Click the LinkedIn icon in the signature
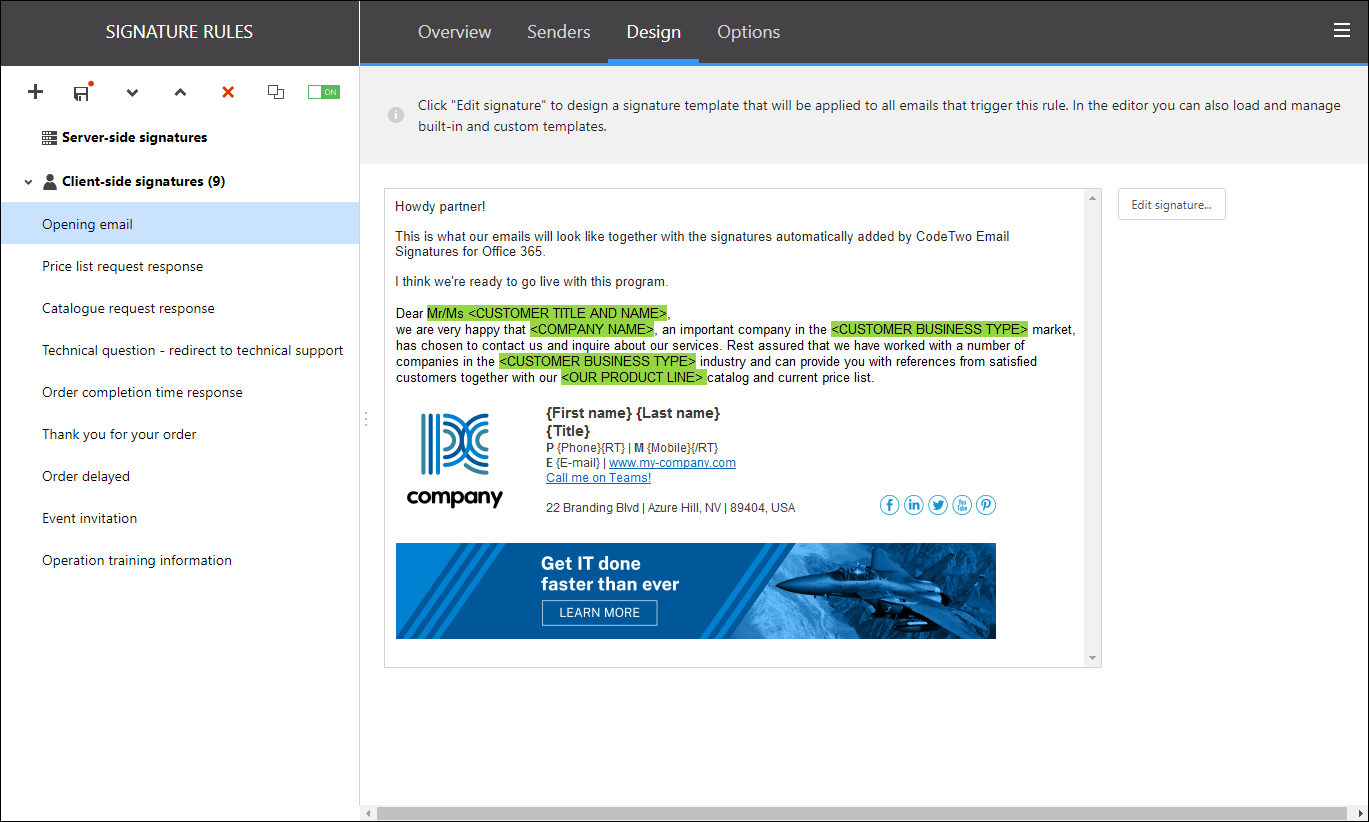This screenshot has width=1369, height=822. tap(913, 505)
